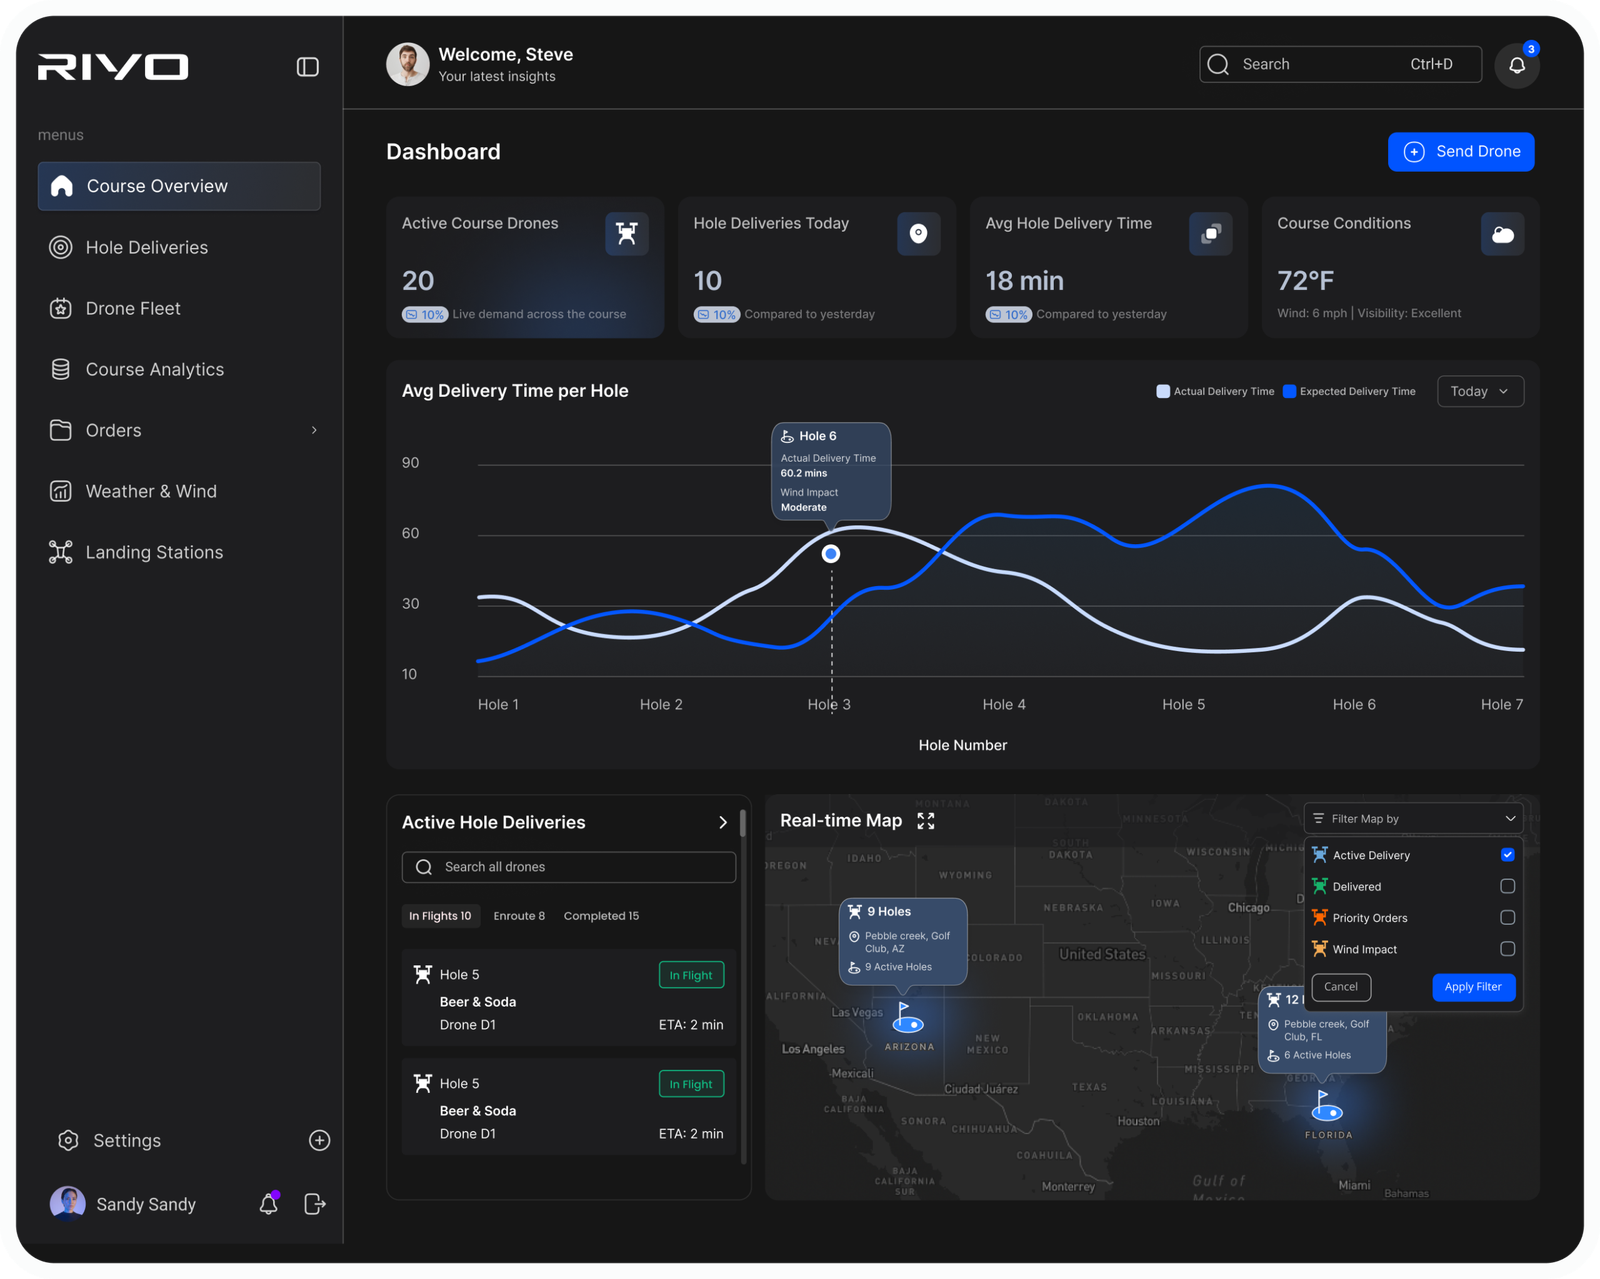Open Drone Fleet from the sidebar menu
Screen dimensions: 1600x1279
click(133, 309)
